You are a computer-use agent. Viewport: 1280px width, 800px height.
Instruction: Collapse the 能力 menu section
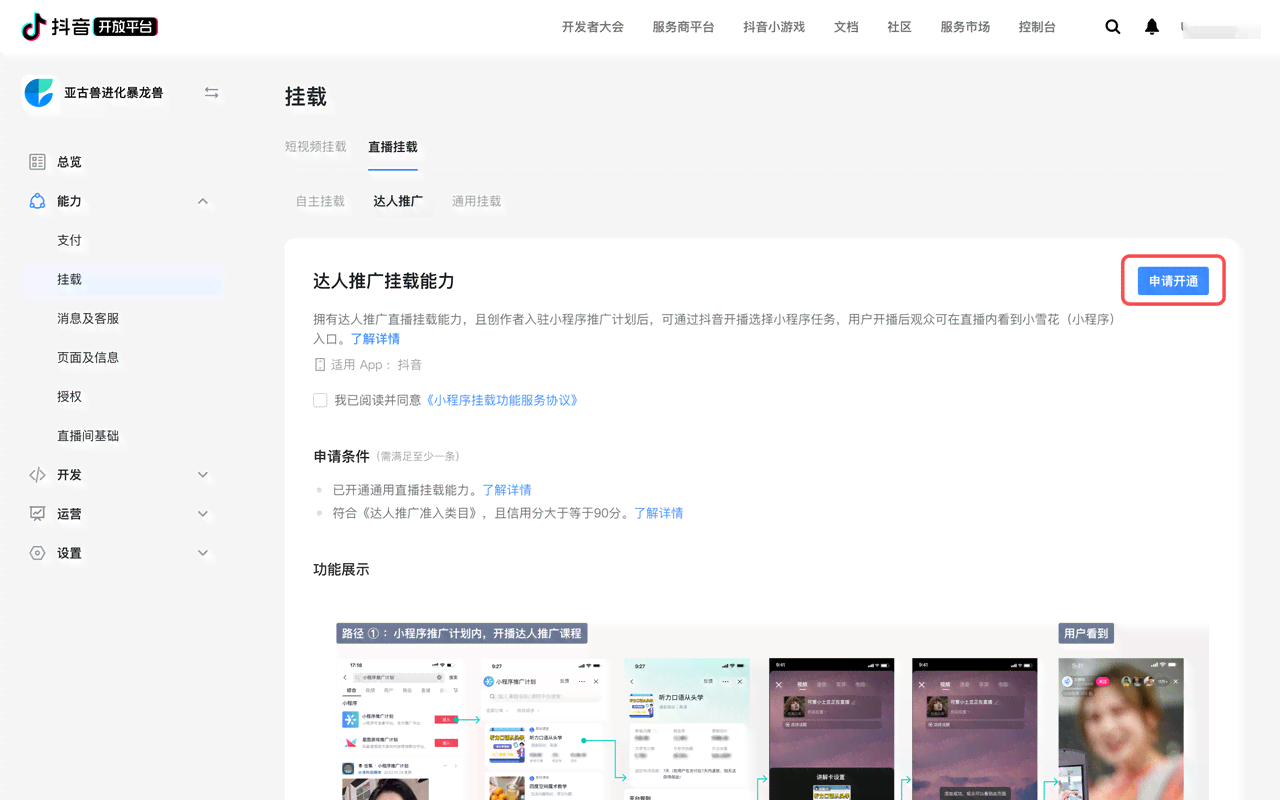click(x=203, y=201)
